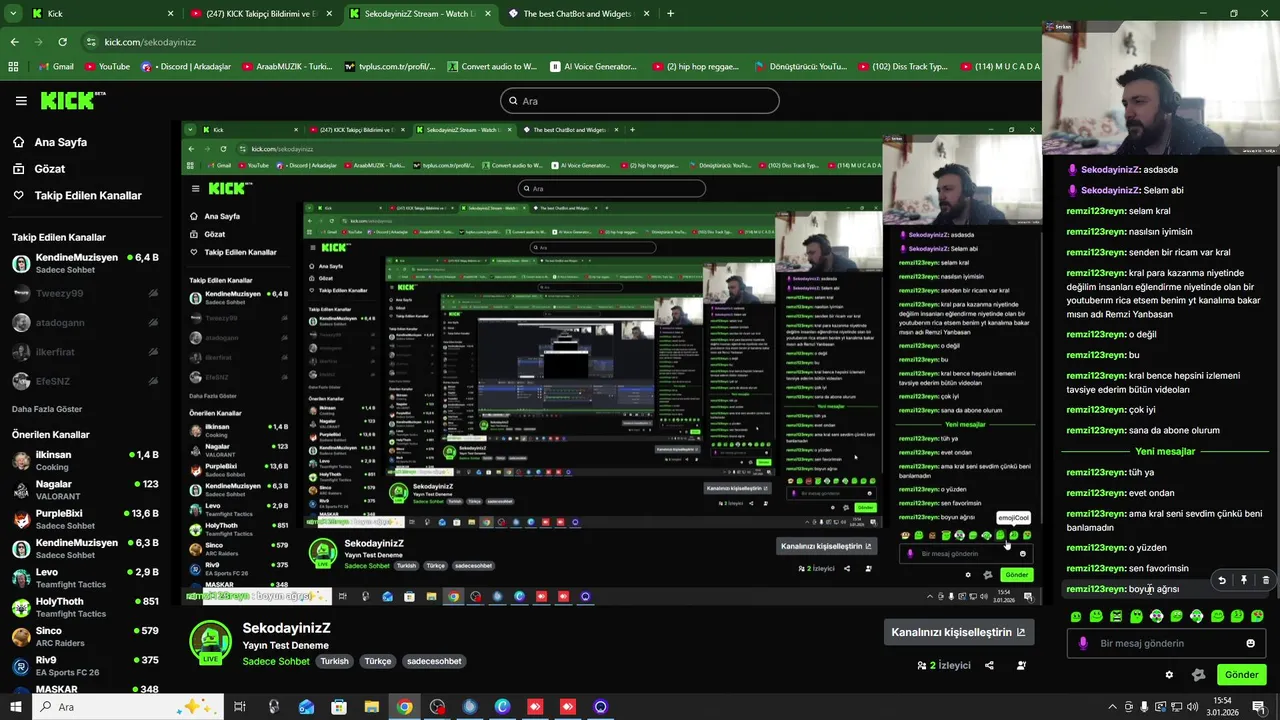
Task: Switch to the first Kick tab
Action: coord(102,14)
